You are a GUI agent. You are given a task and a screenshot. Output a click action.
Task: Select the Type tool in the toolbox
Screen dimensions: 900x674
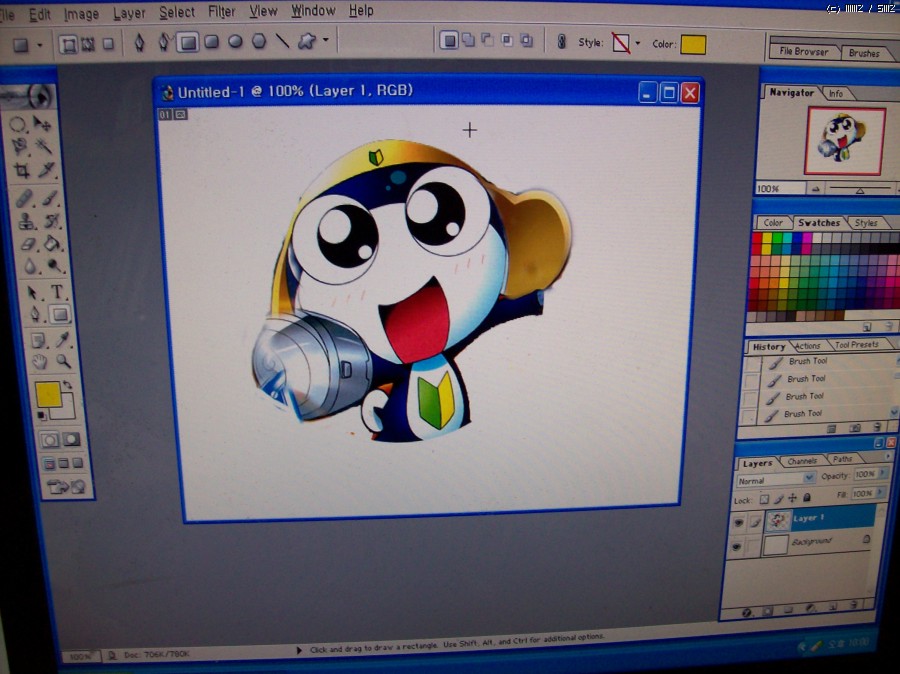tap(58, 293)
